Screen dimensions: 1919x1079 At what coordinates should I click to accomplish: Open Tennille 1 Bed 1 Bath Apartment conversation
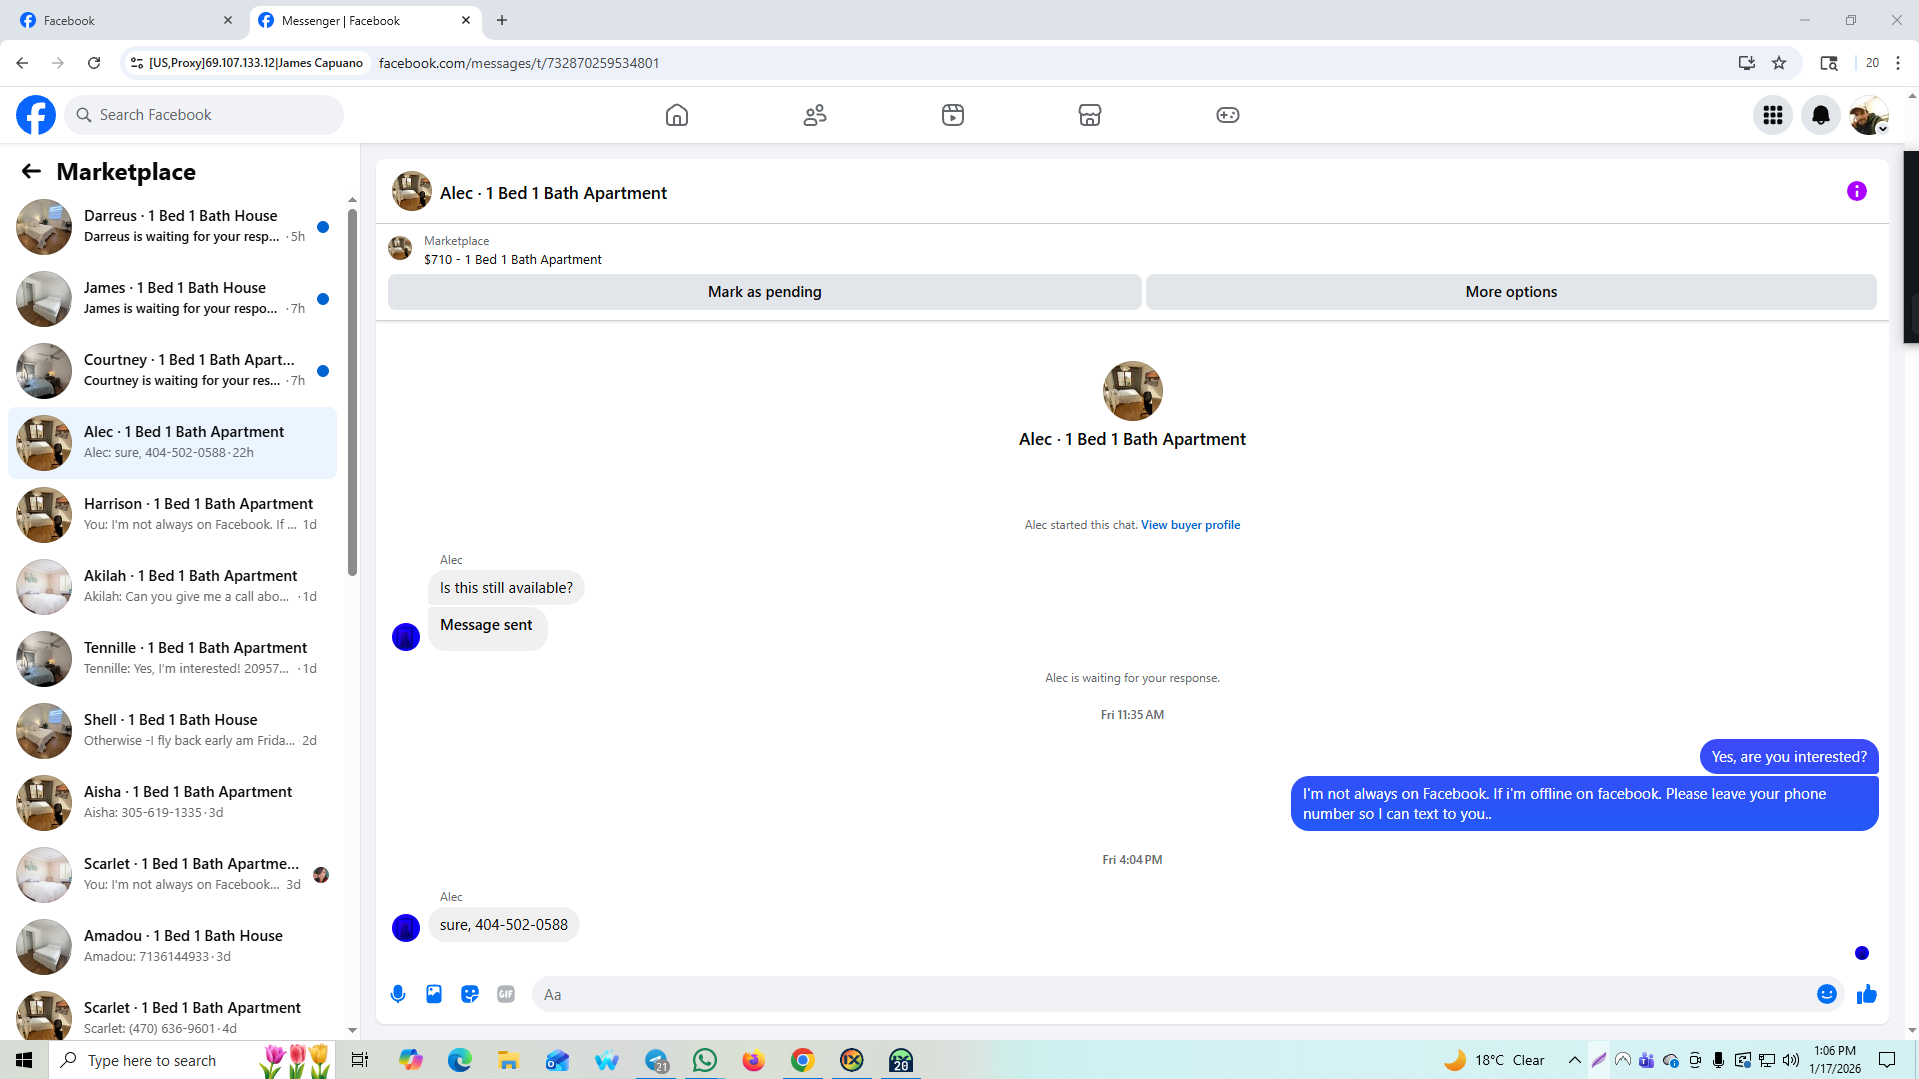[172, 659]
